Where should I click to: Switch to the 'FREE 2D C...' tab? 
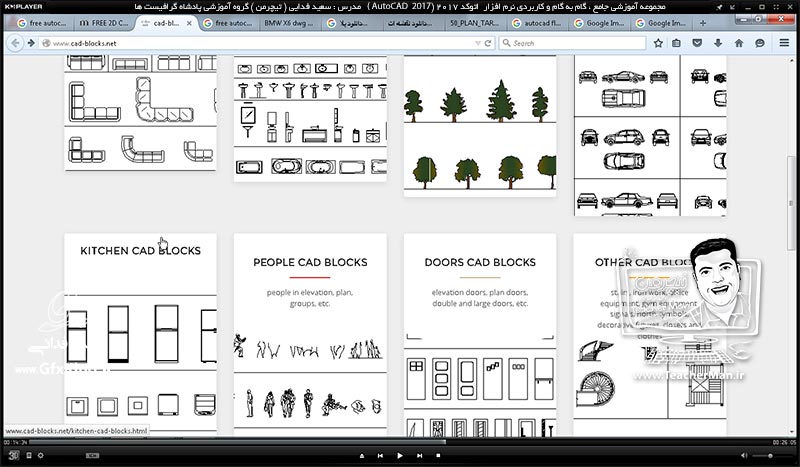pos(104,23)
